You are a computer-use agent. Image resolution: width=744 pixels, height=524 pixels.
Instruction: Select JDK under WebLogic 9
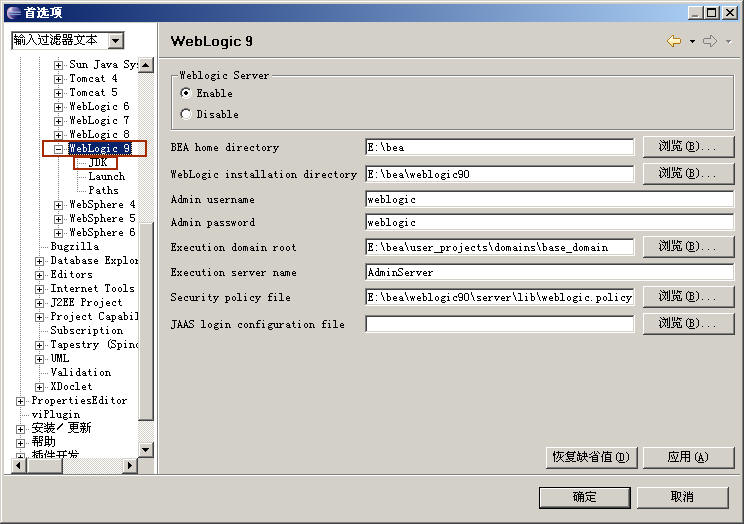98,162
